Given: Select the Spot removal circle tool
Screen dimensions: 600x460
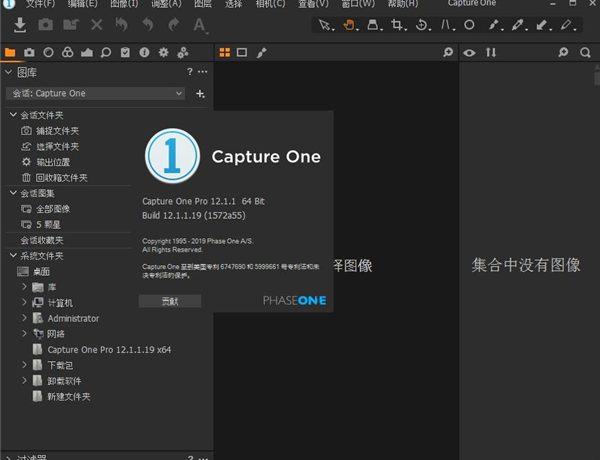Looking at the screenshot, I should pos(469,25).
